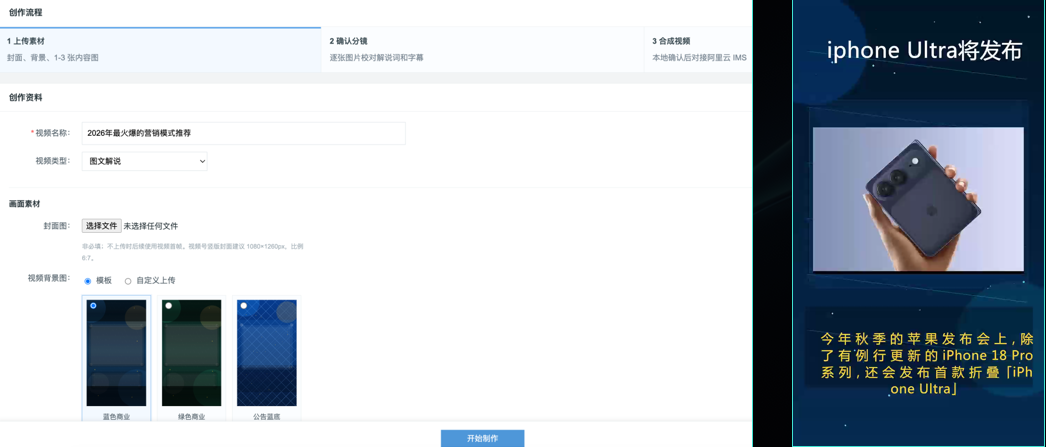Select the 自定义上传 radio button
1046x447 pixels.
[x=128, y=281]
